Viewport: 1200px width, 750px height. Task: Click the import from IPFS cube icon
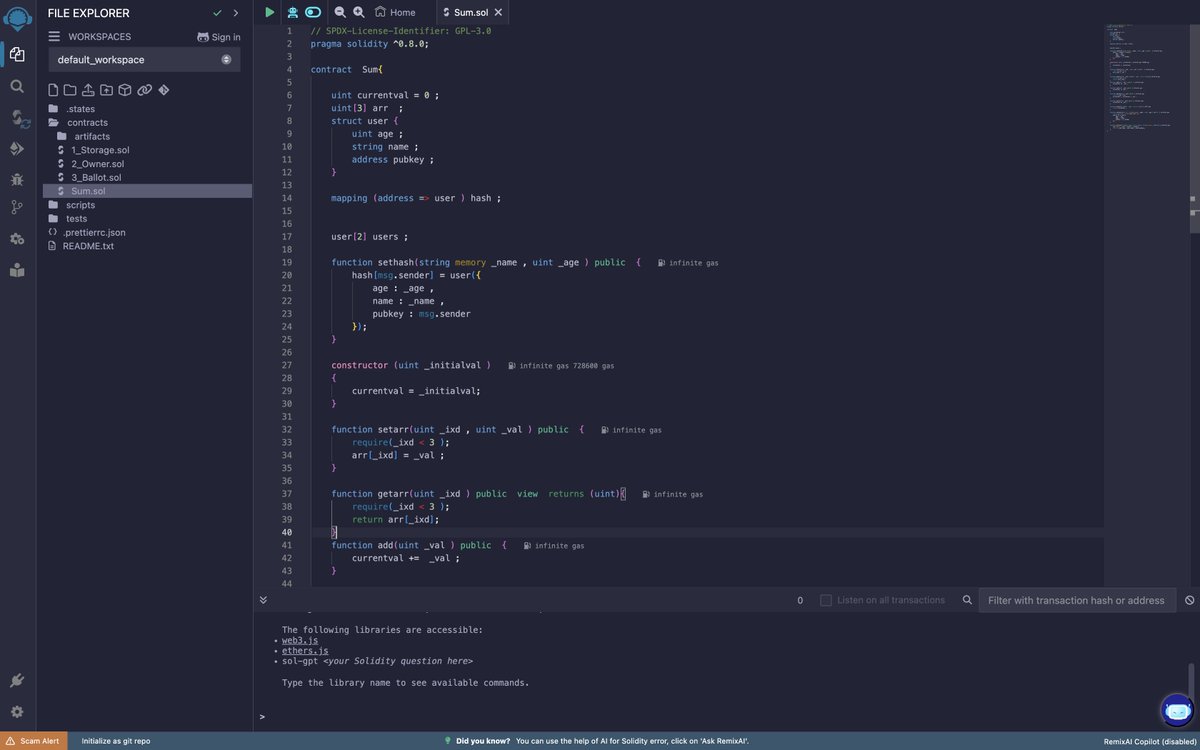pos(125,90)
